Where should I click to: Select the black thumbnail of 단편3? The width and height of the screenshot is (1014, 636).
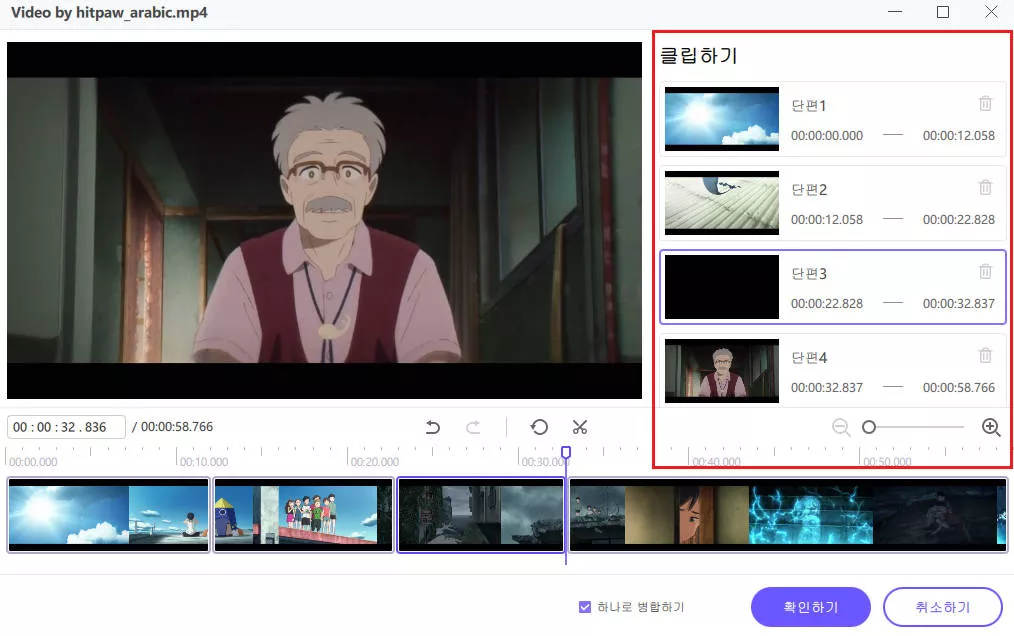722,287
